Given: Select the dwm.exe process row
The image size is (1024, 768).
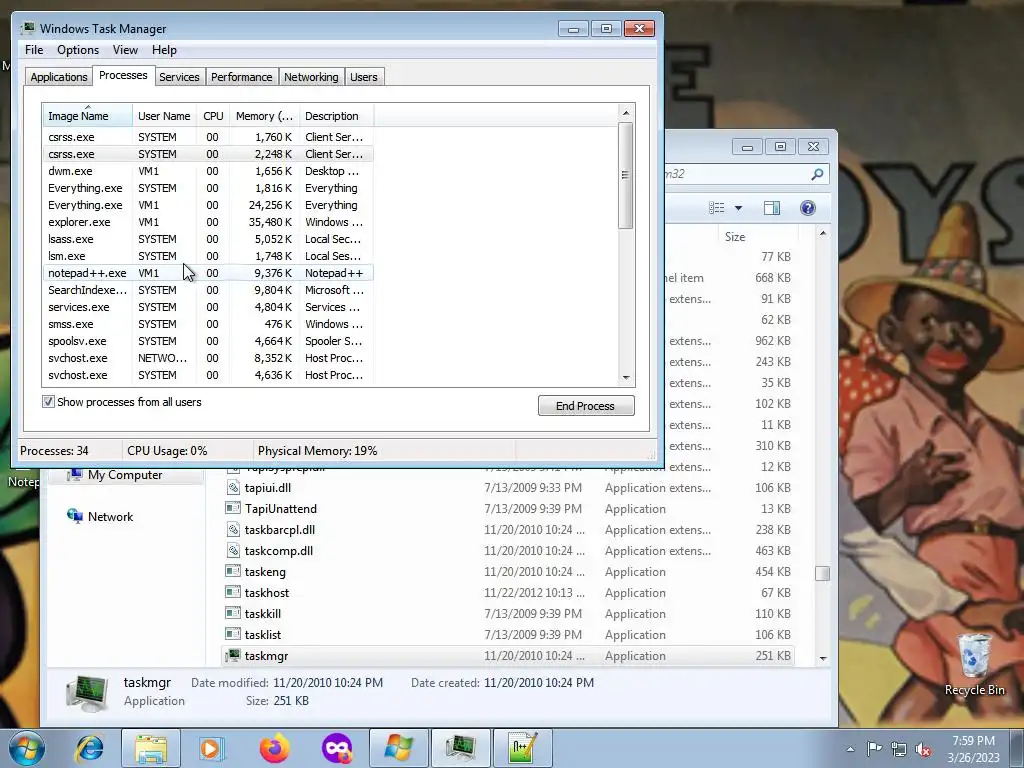Looking at the screenshot, I should [x=208, y=171].
